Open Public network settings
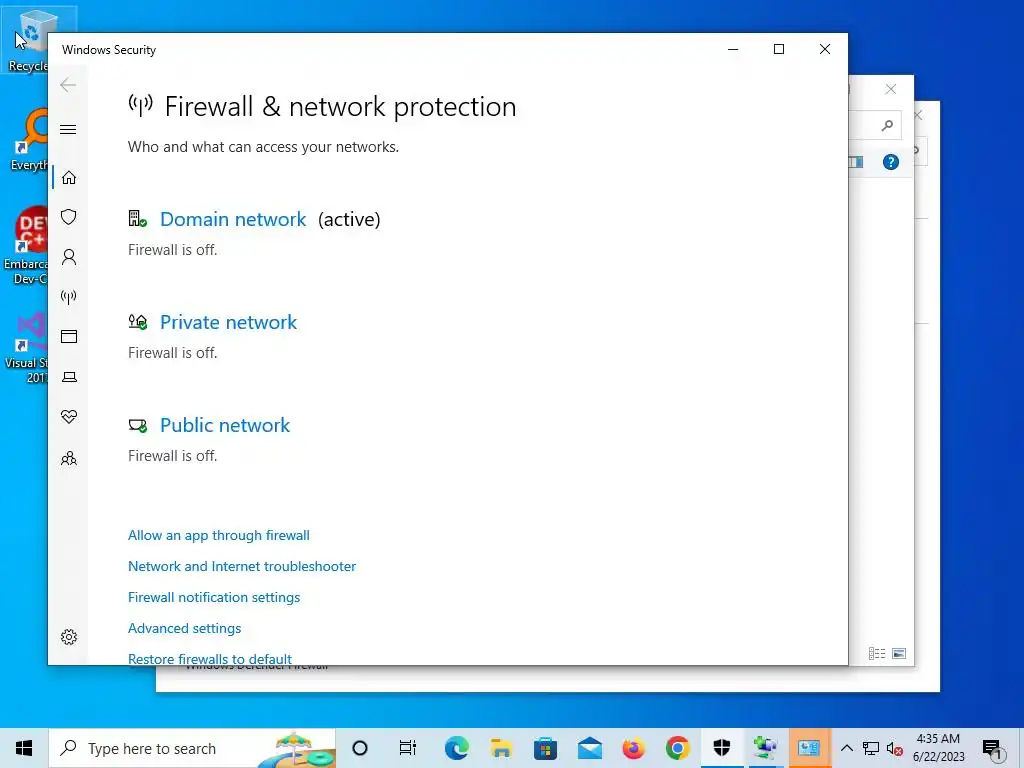 pyautogui.click(x=225, y=426)
